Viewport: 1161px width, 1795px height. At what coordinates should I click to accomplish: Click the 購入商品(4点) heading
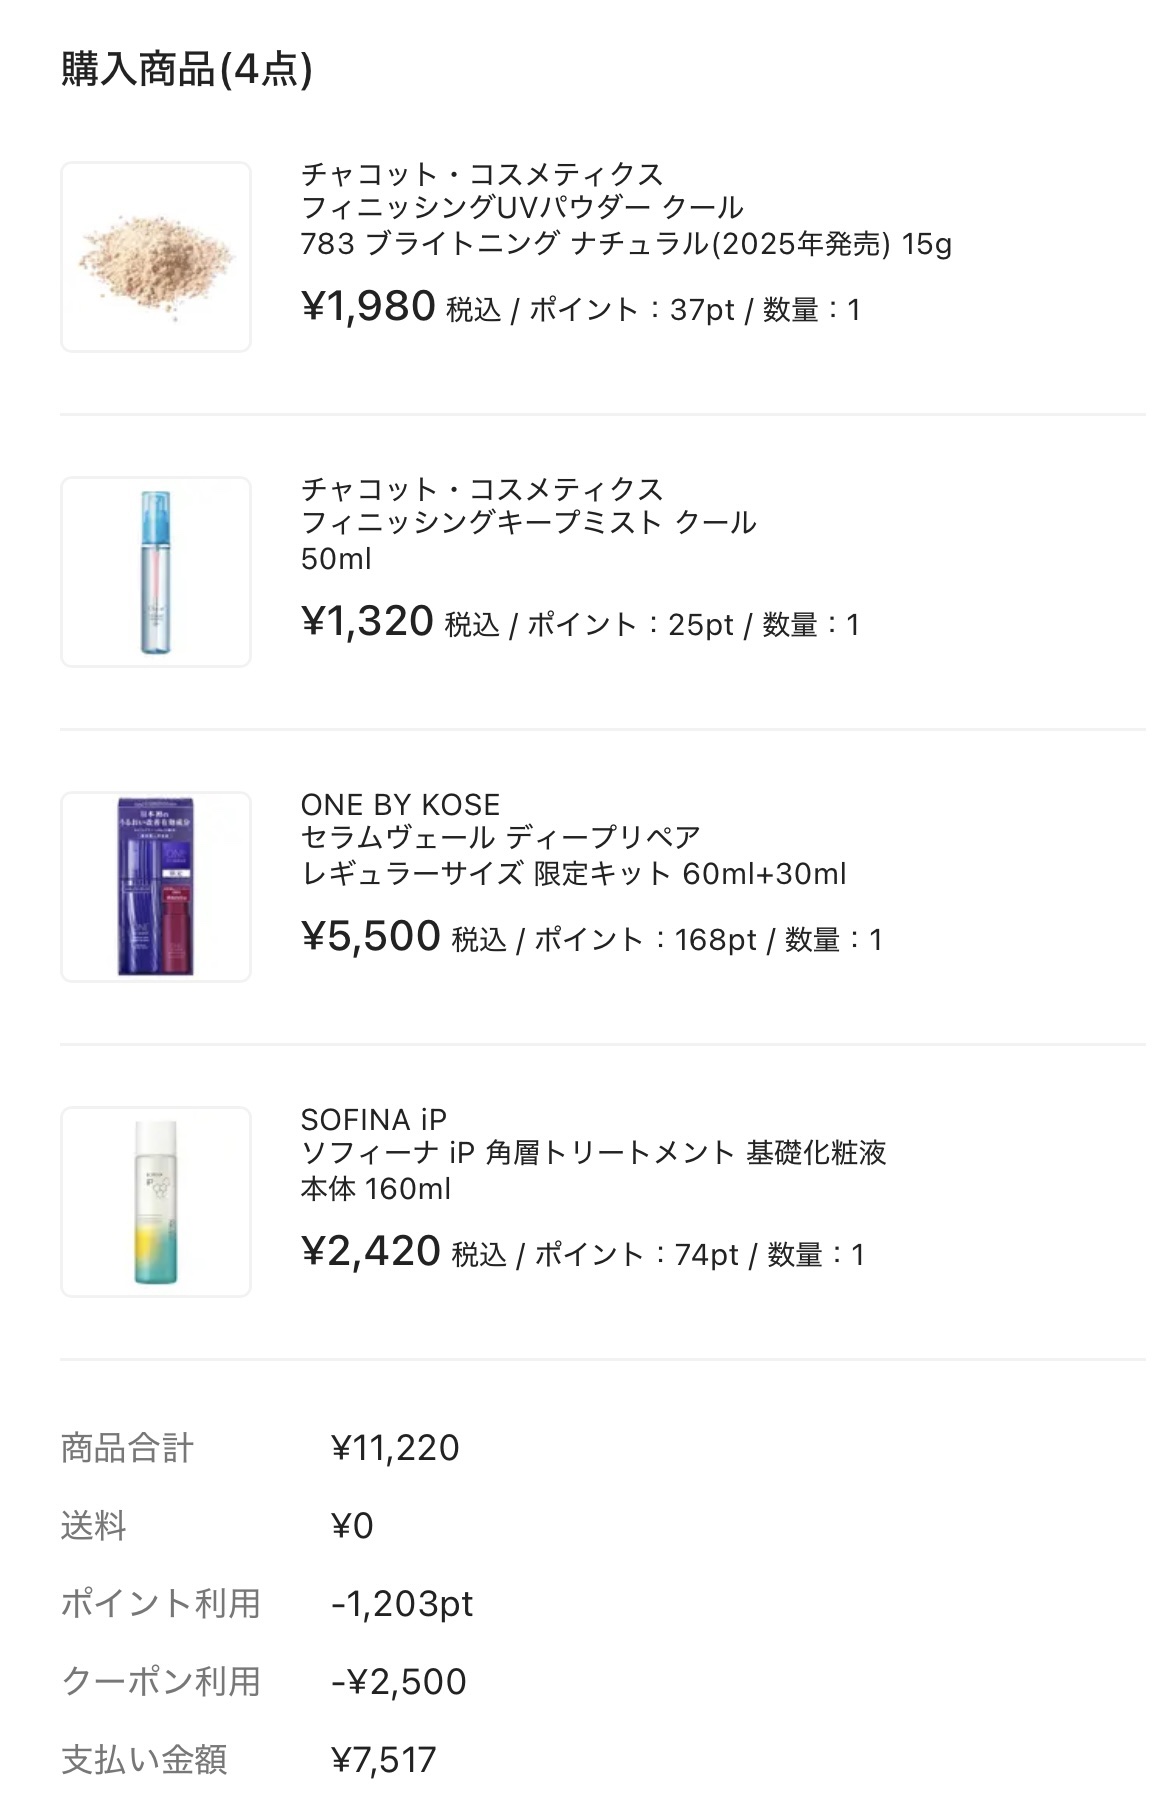[x=187, y=70]
